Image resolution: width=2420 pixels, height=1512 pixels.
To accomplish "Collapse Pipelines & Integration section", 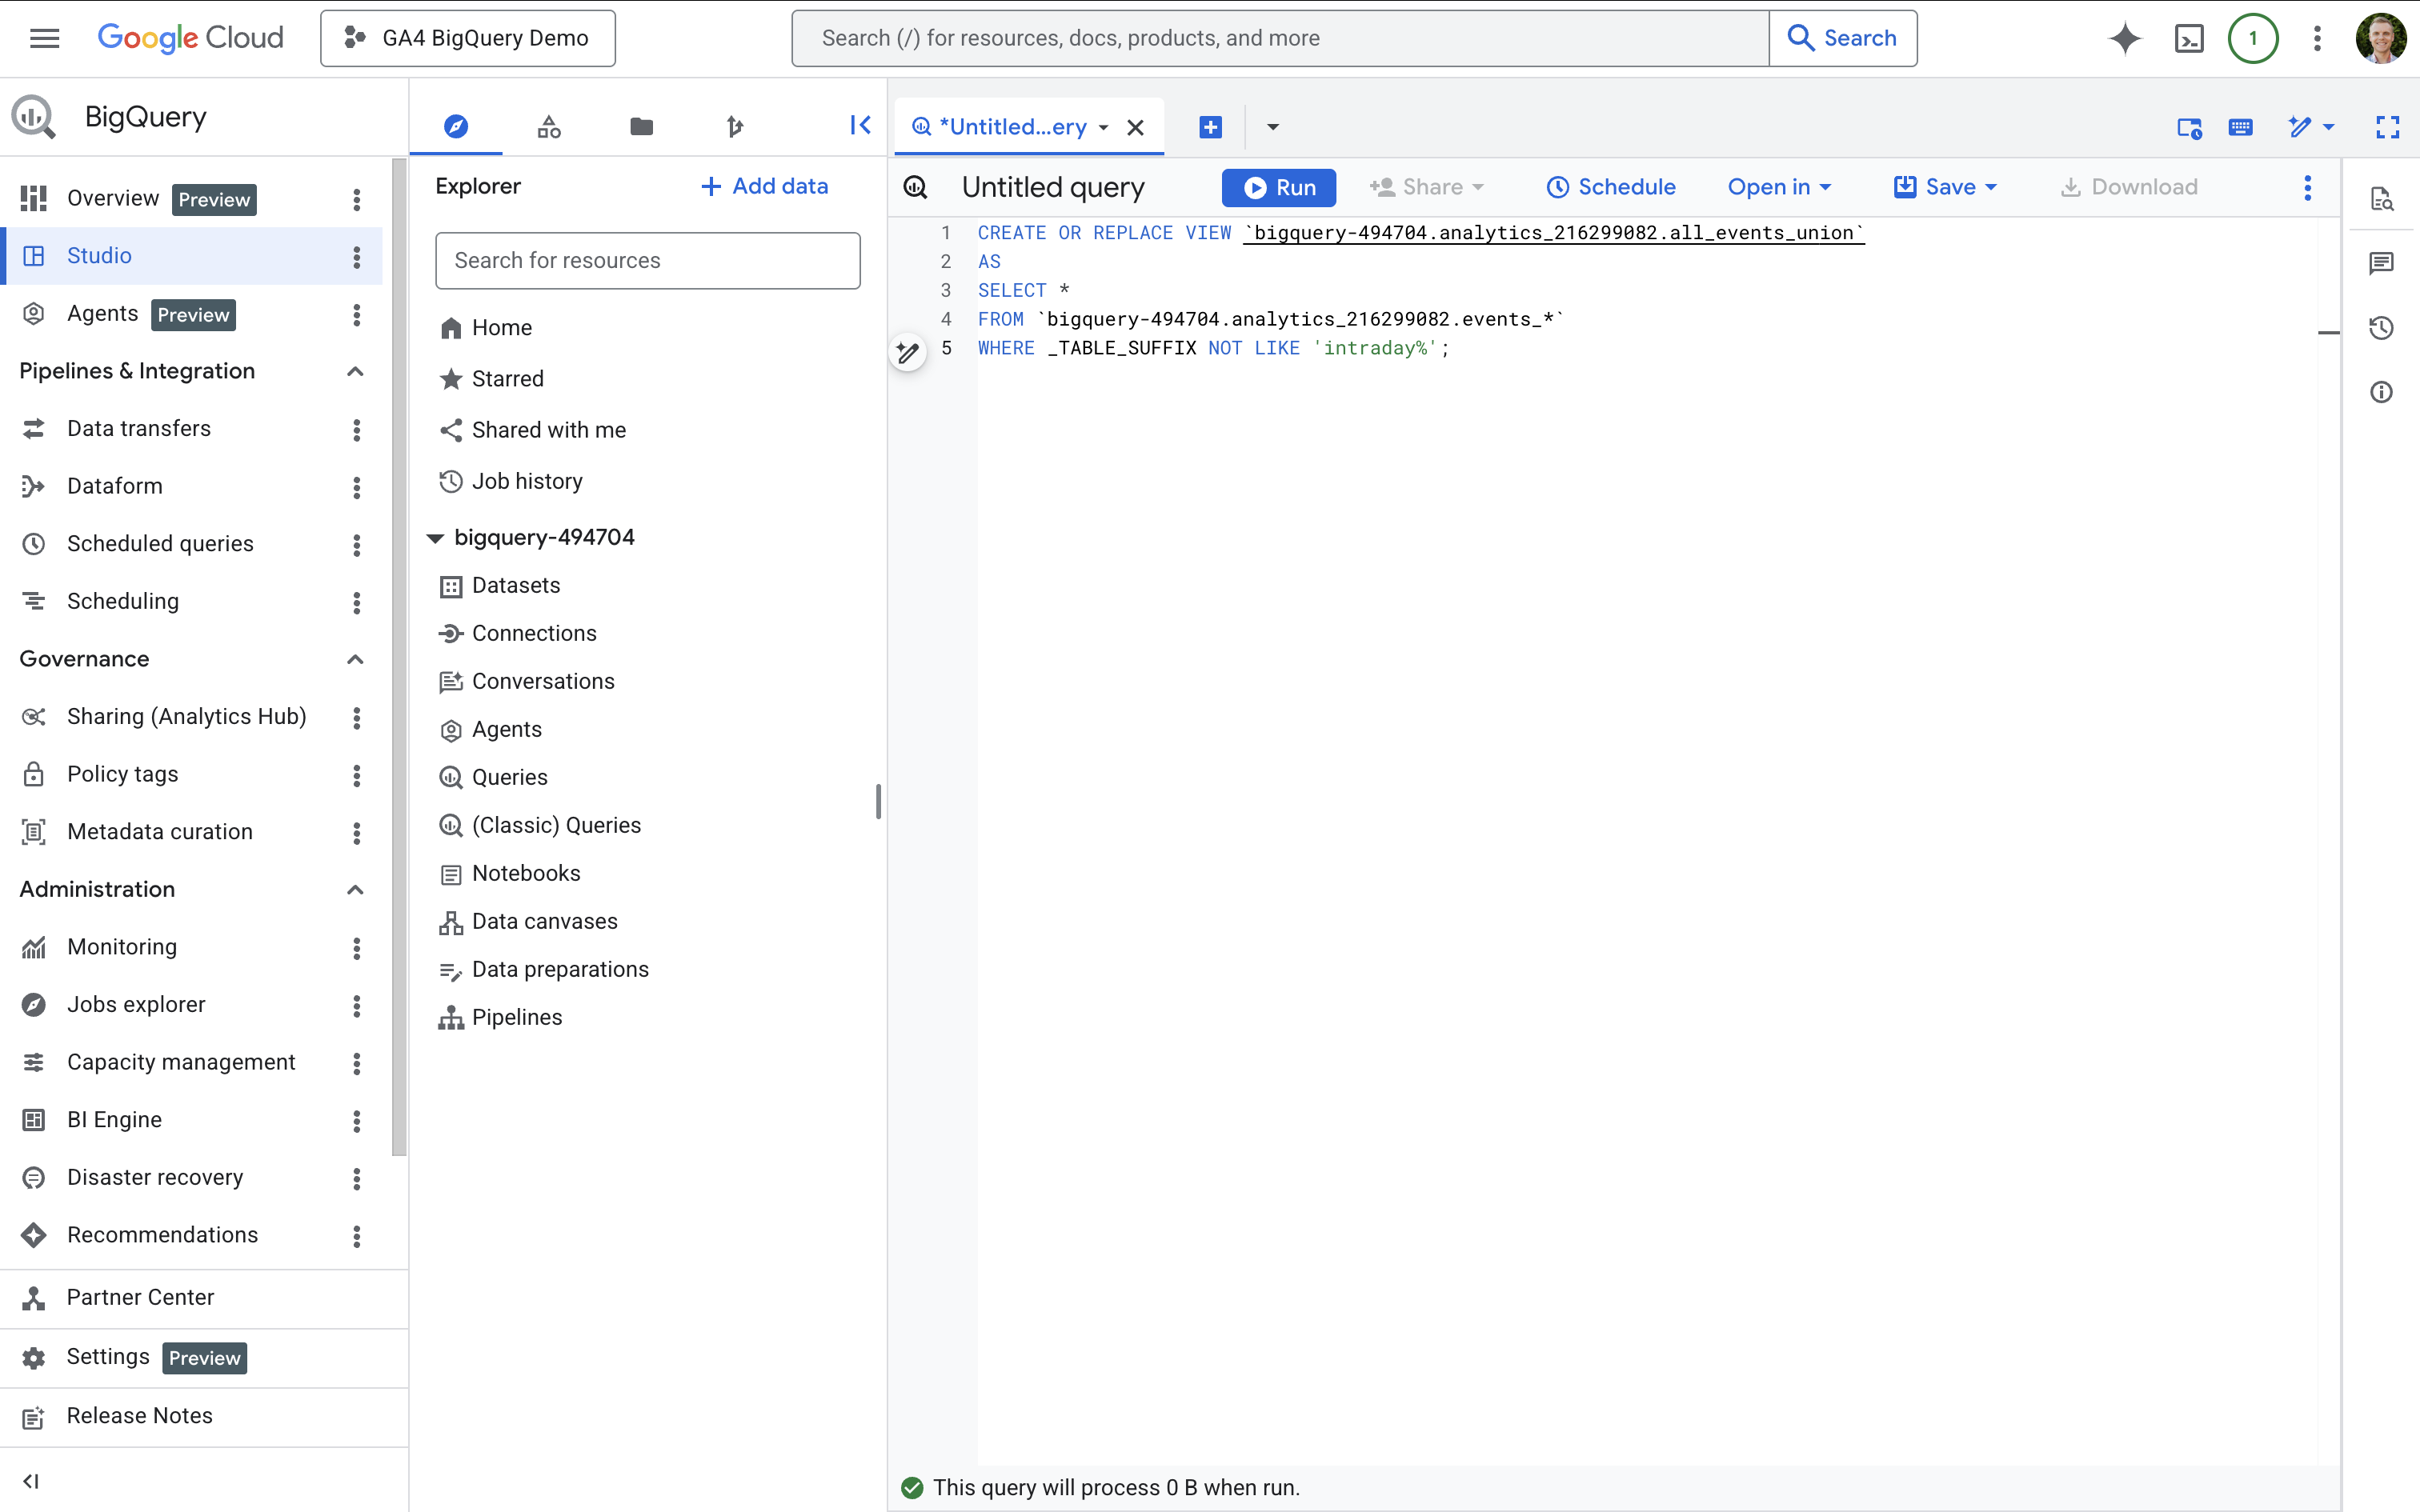I will pyautogui.click(x=354, y=371).
